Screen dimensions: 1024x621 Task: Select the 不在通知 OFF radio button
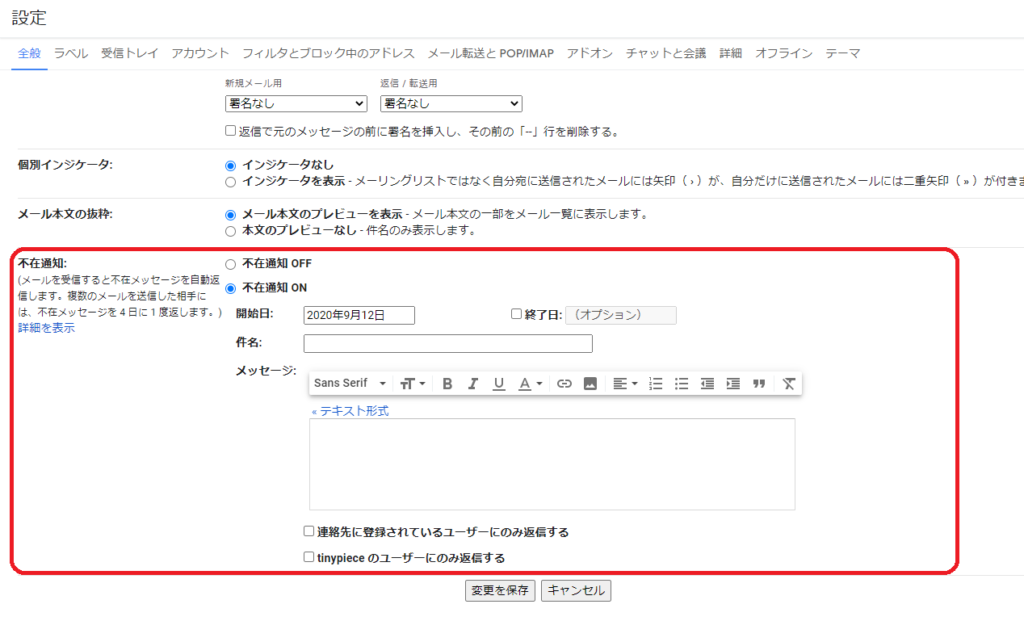click(x=231, y=264)
